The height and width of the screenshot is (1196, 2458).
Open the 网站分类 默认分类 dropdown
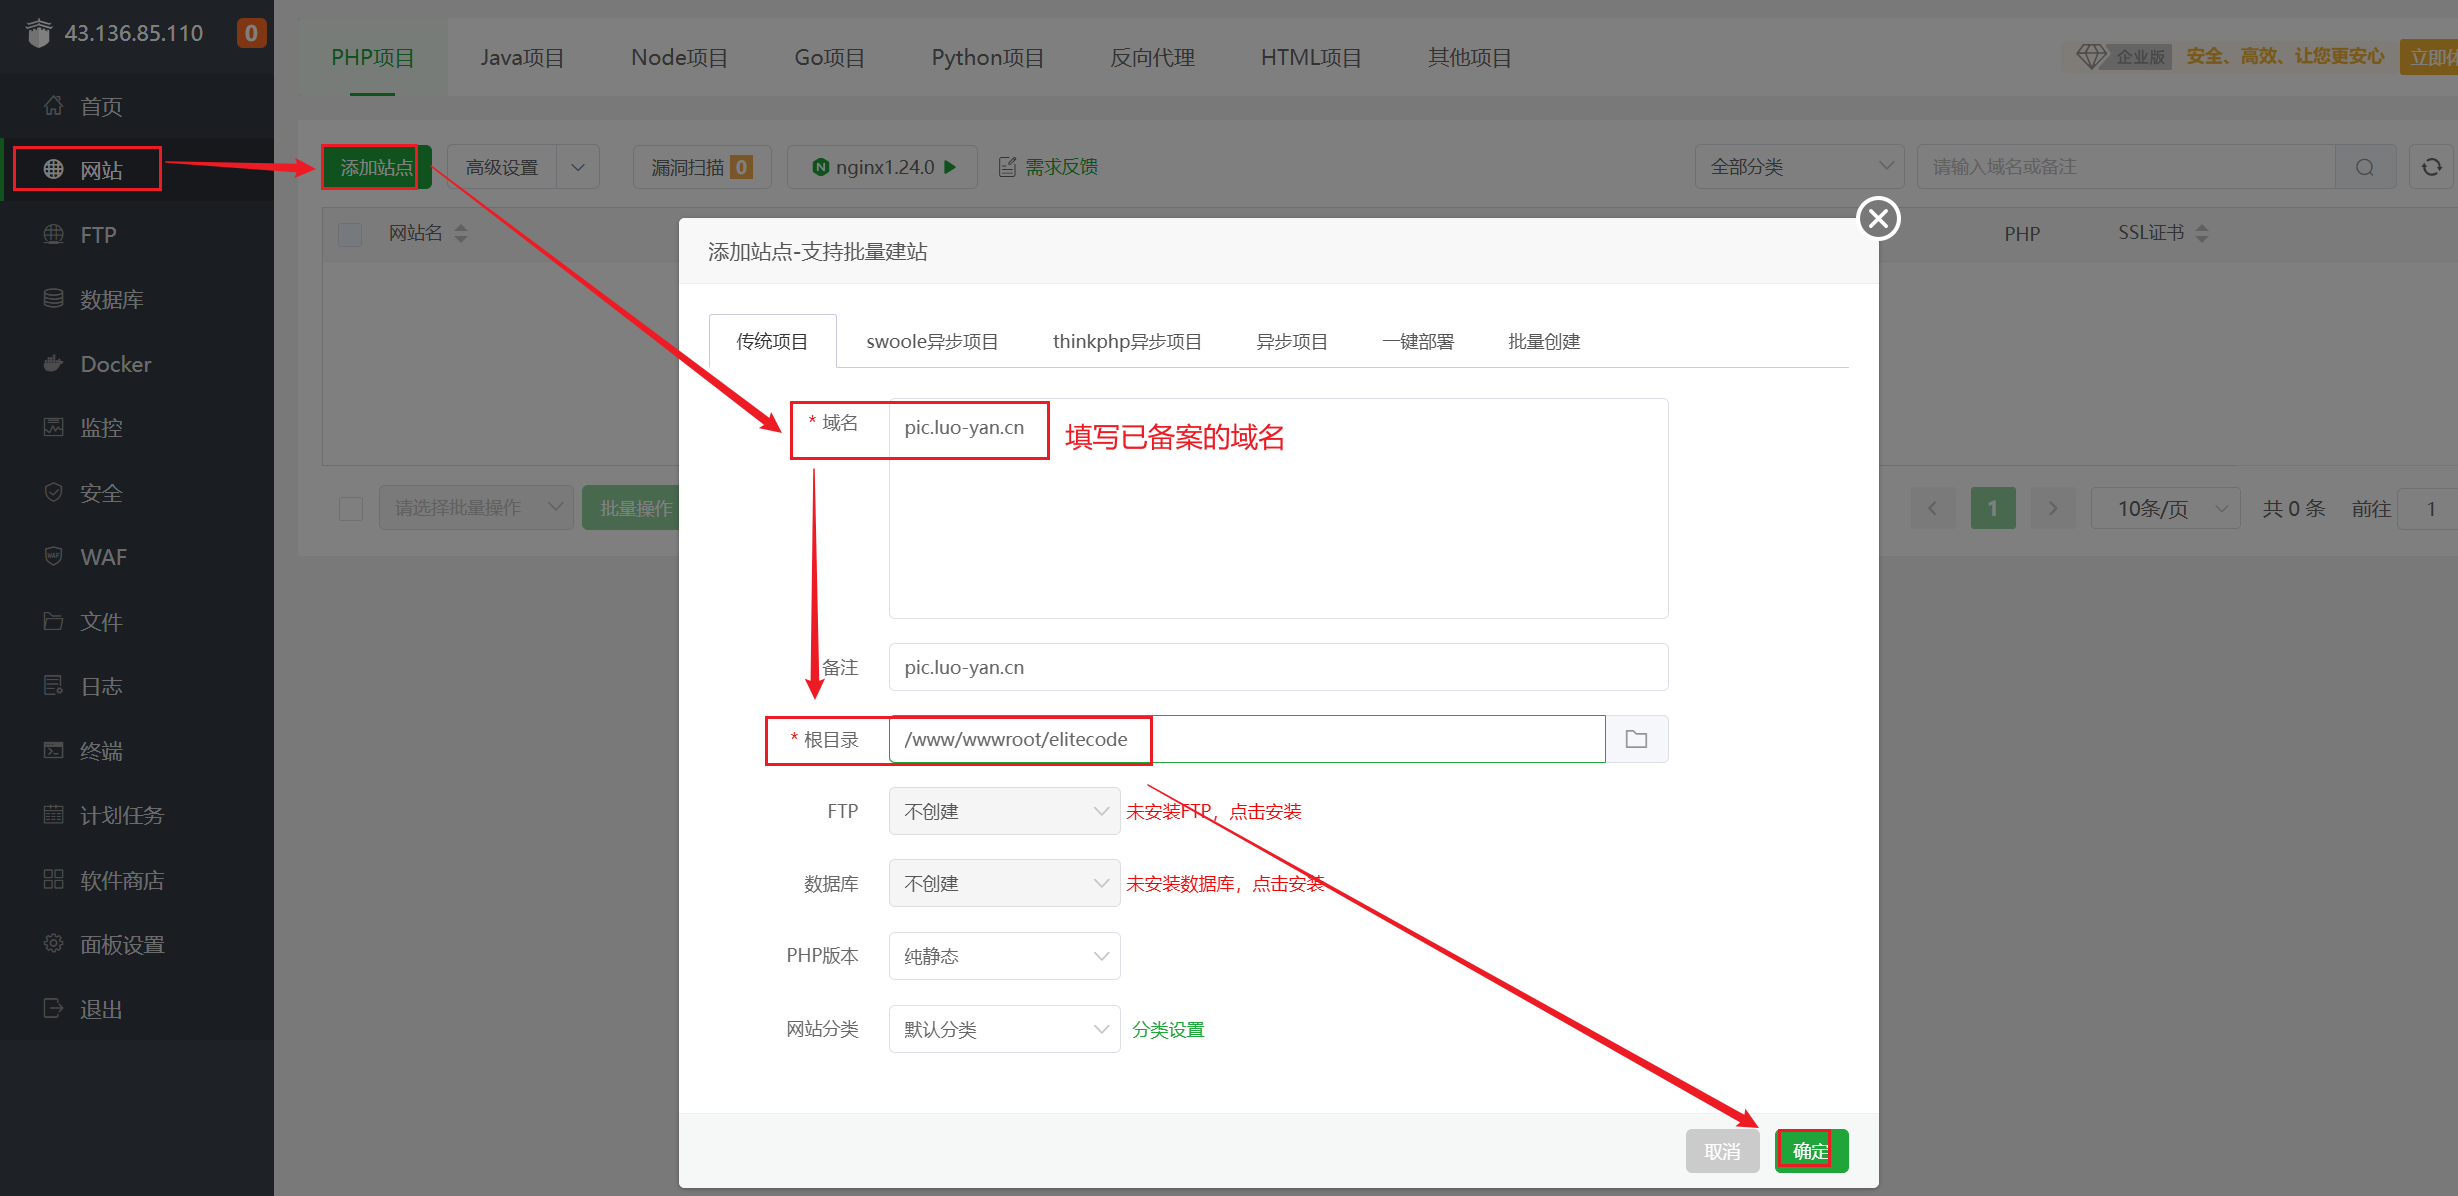(1004, 1029)
